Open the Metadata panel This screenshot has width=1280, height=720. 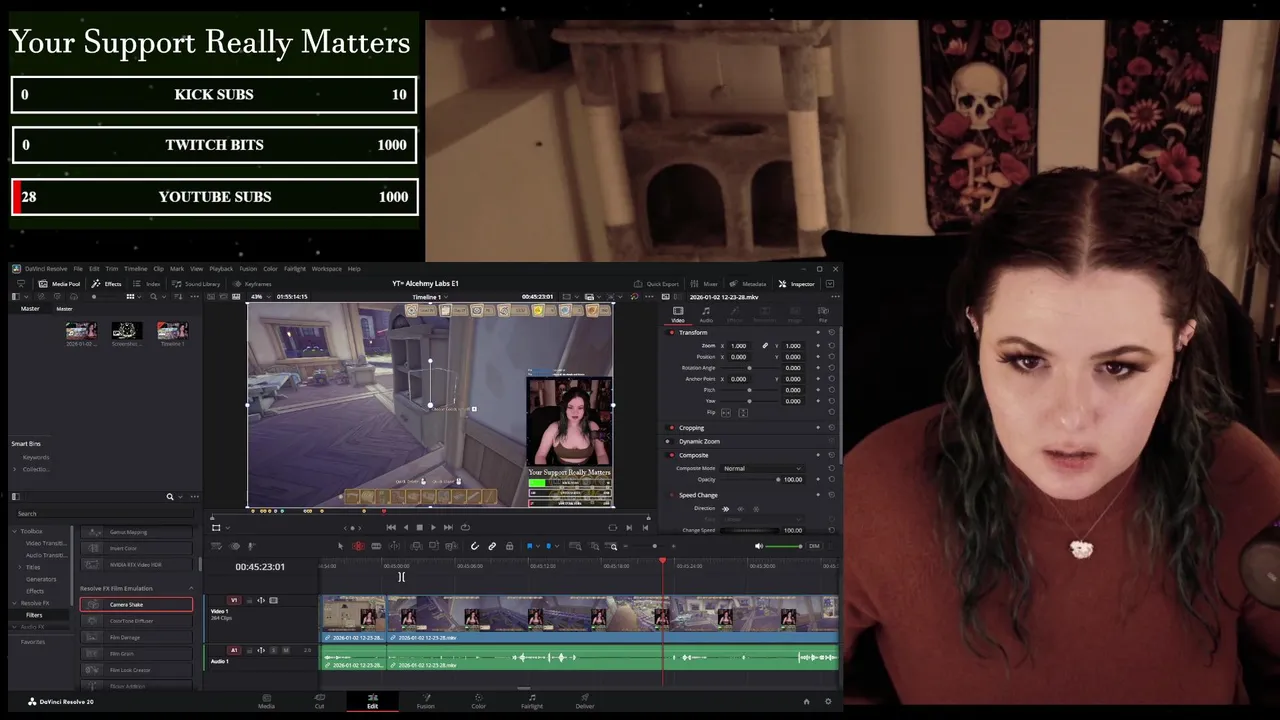(x=748, y=284)
